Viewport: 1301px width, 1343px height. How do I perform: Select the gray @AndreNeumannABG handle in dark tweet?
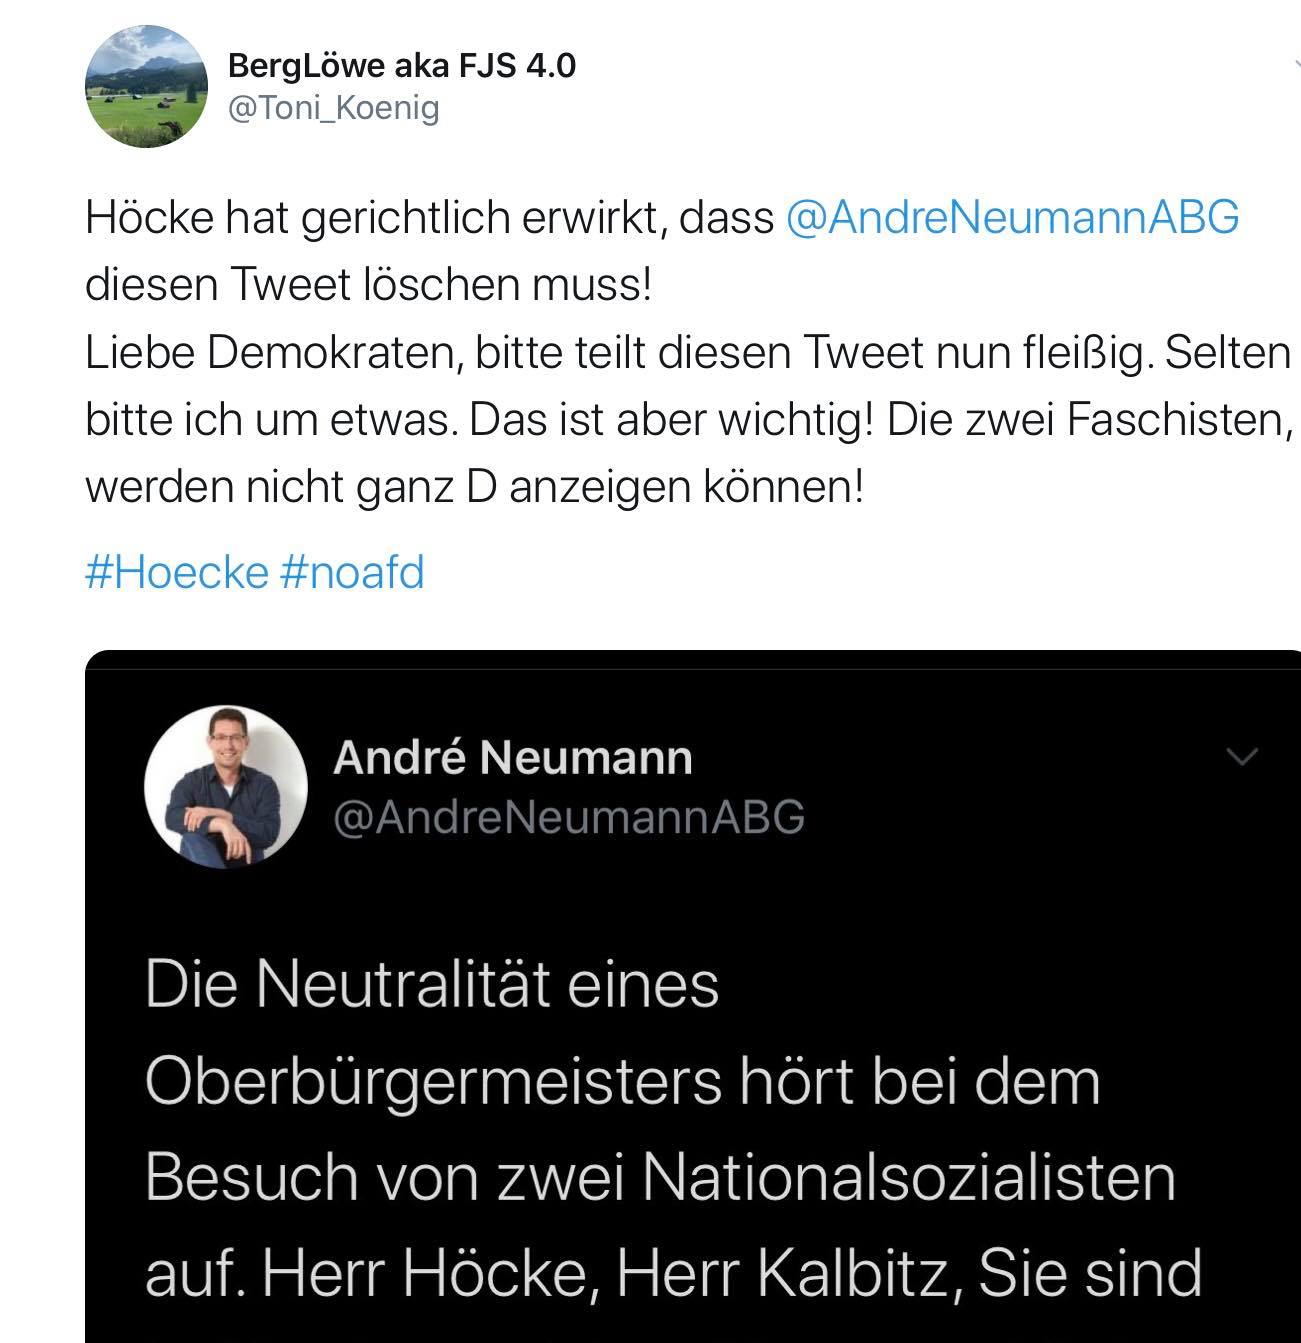(x=569, y=817)
